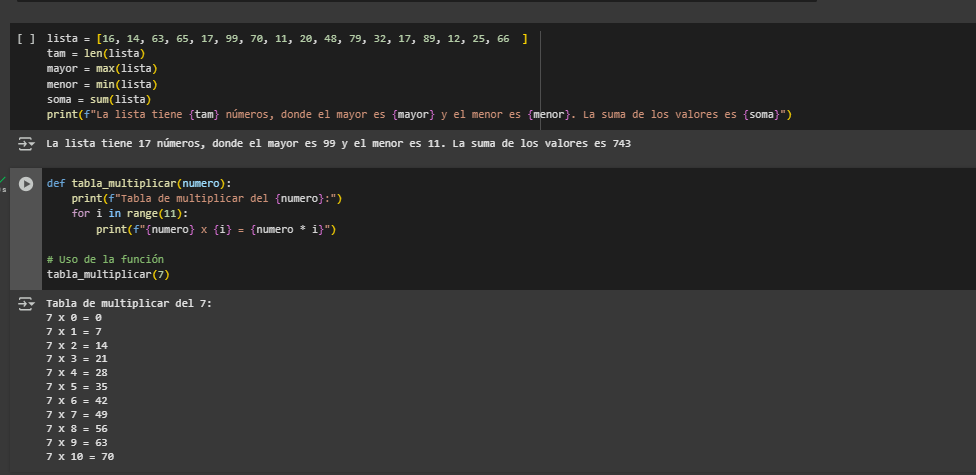
Task: Click the print statement in the first cell
Action: 419,115
